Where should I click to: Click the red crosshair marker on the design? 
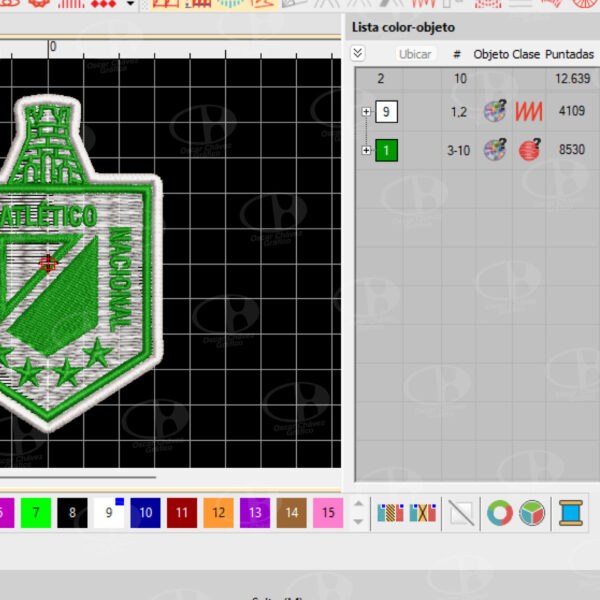coord(48,264)
